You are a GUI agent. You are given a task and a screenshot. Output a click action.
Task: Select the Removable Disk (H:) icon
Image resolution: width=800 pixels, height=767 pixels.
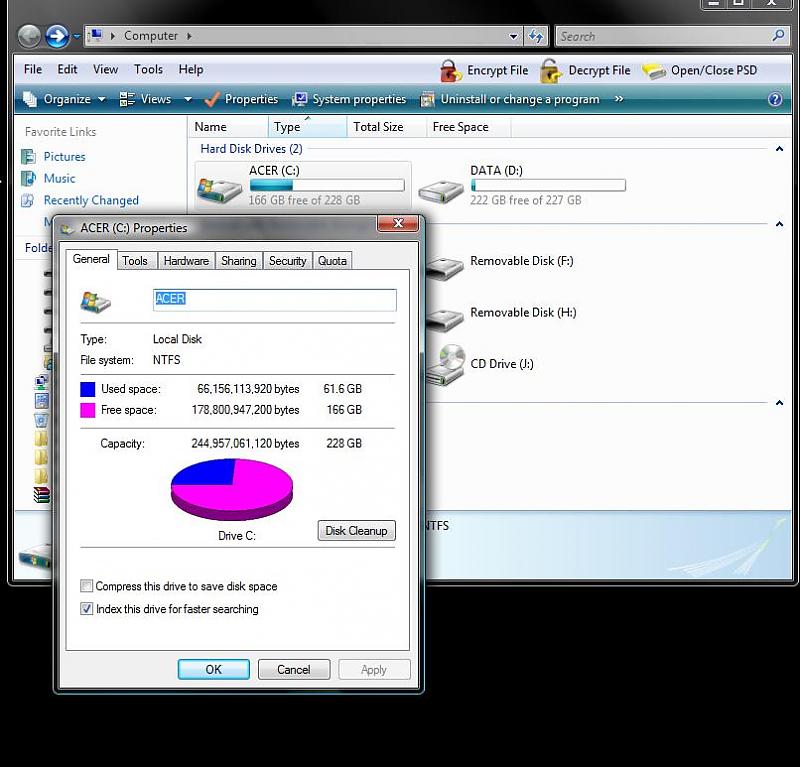[444, 319]
